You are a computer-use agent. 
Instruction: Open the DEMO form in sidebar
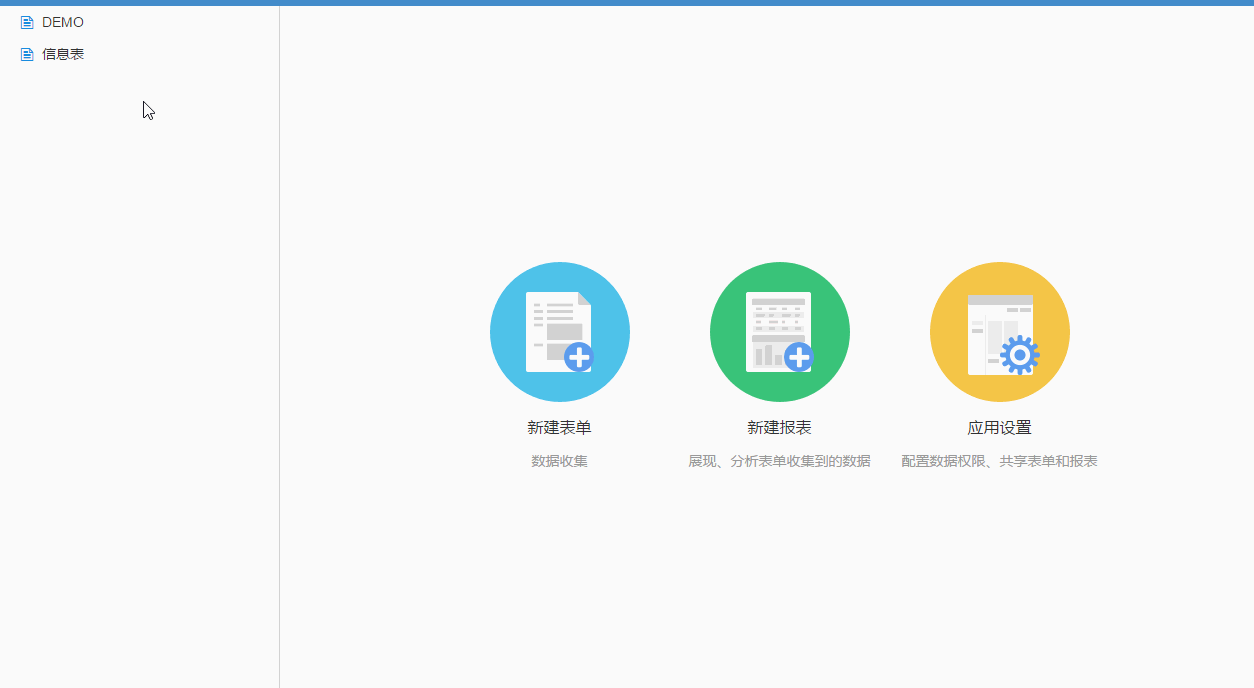[x=63, y=22]
